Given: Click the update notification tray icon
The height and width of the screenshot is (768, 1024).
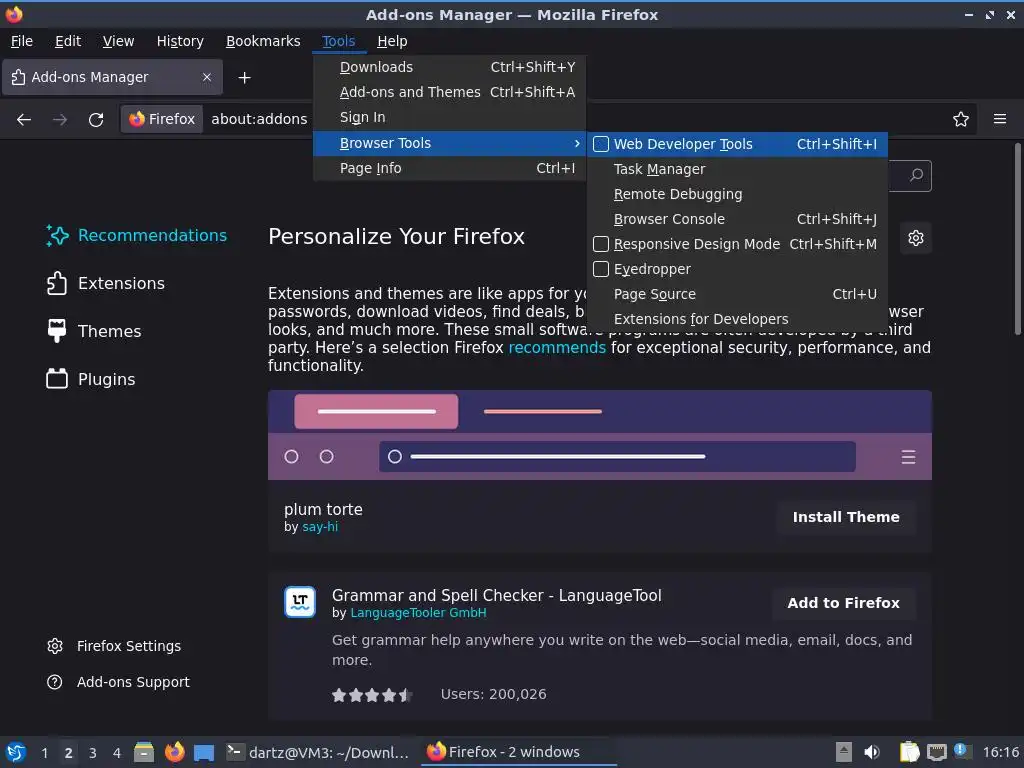Looking at the screenshot, I should [x=962, y=751].
